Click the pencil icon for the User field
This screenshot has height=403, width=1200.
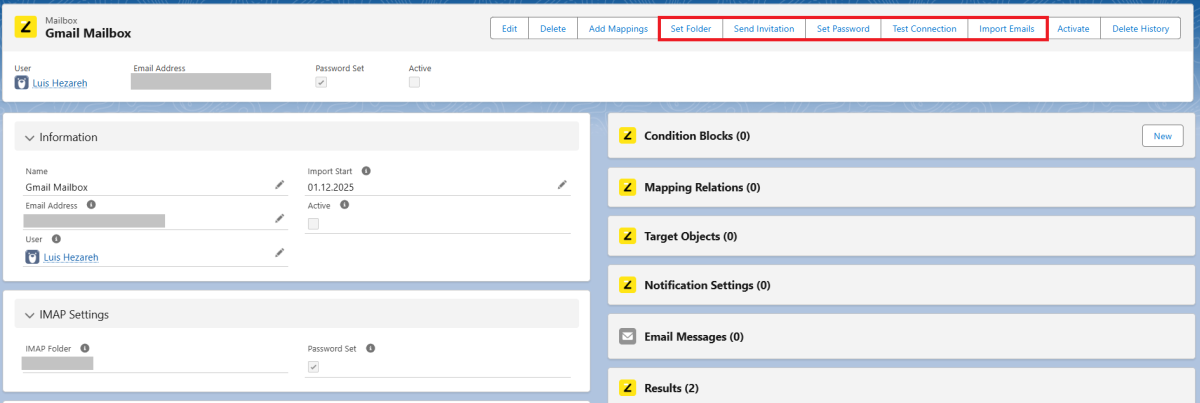(279, 254)
